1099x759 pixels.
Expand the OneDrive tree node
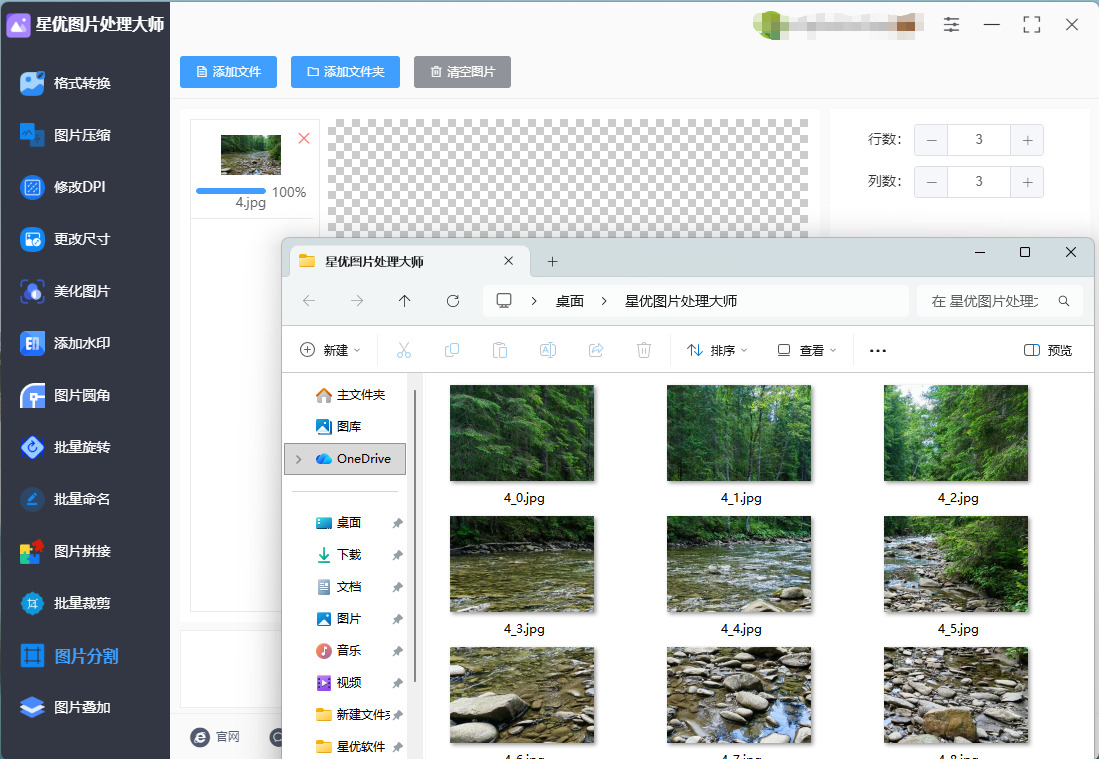click(x=298, y=459)
